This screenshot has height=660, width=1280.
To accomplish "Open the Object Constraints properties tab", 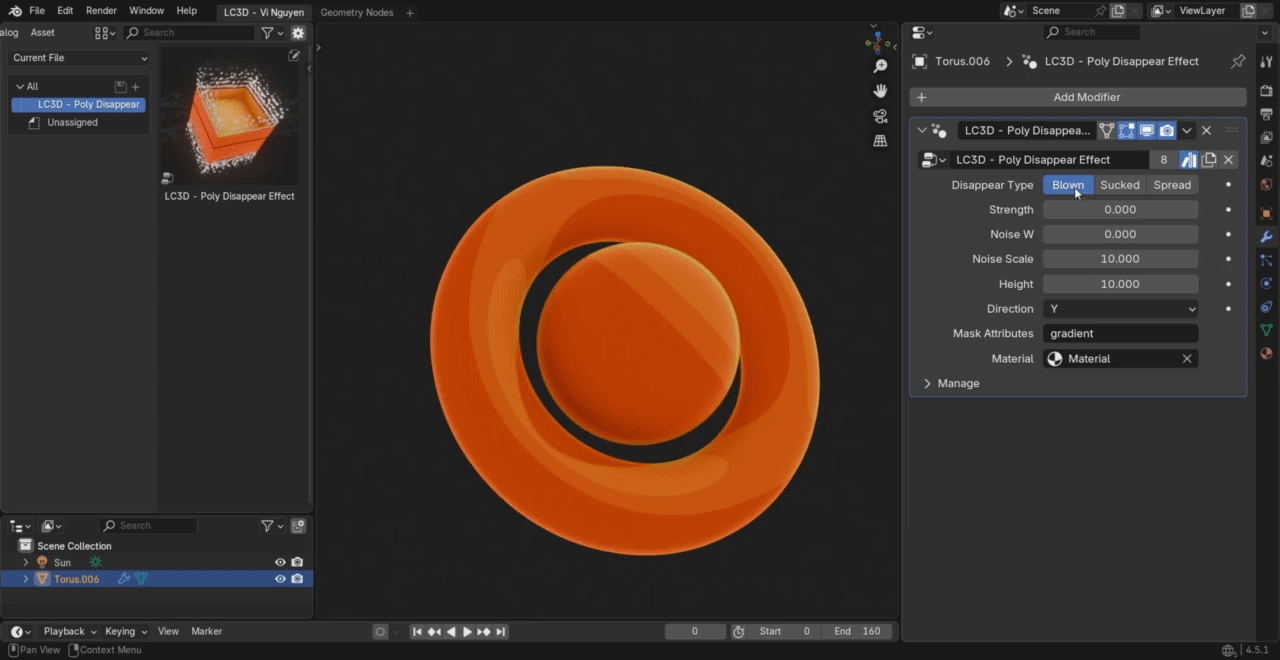I will pos(1266,307).
